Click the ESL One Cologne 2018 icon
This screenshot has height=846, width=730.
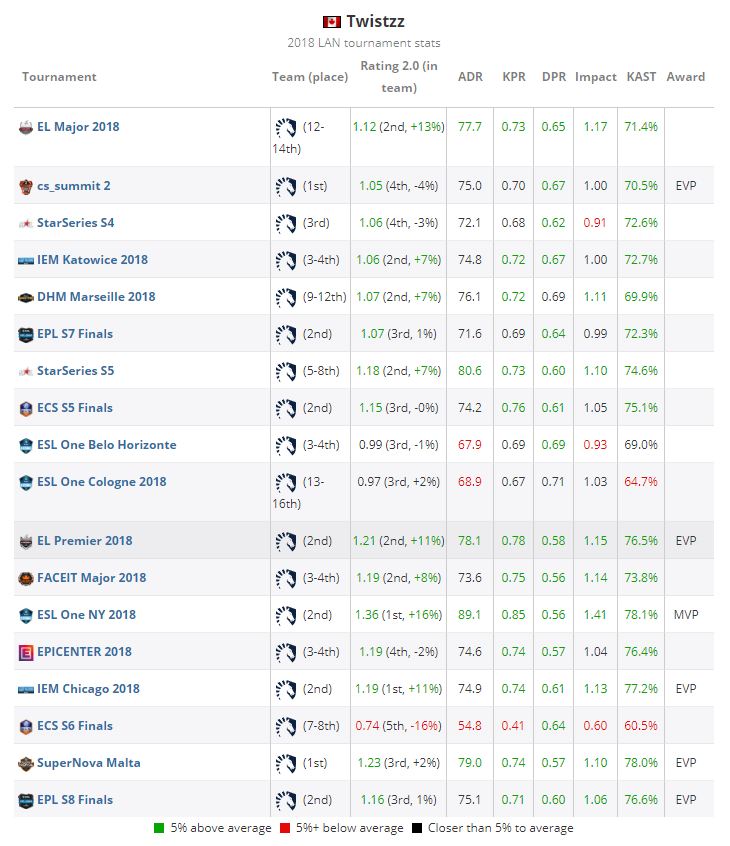[26, 482]
